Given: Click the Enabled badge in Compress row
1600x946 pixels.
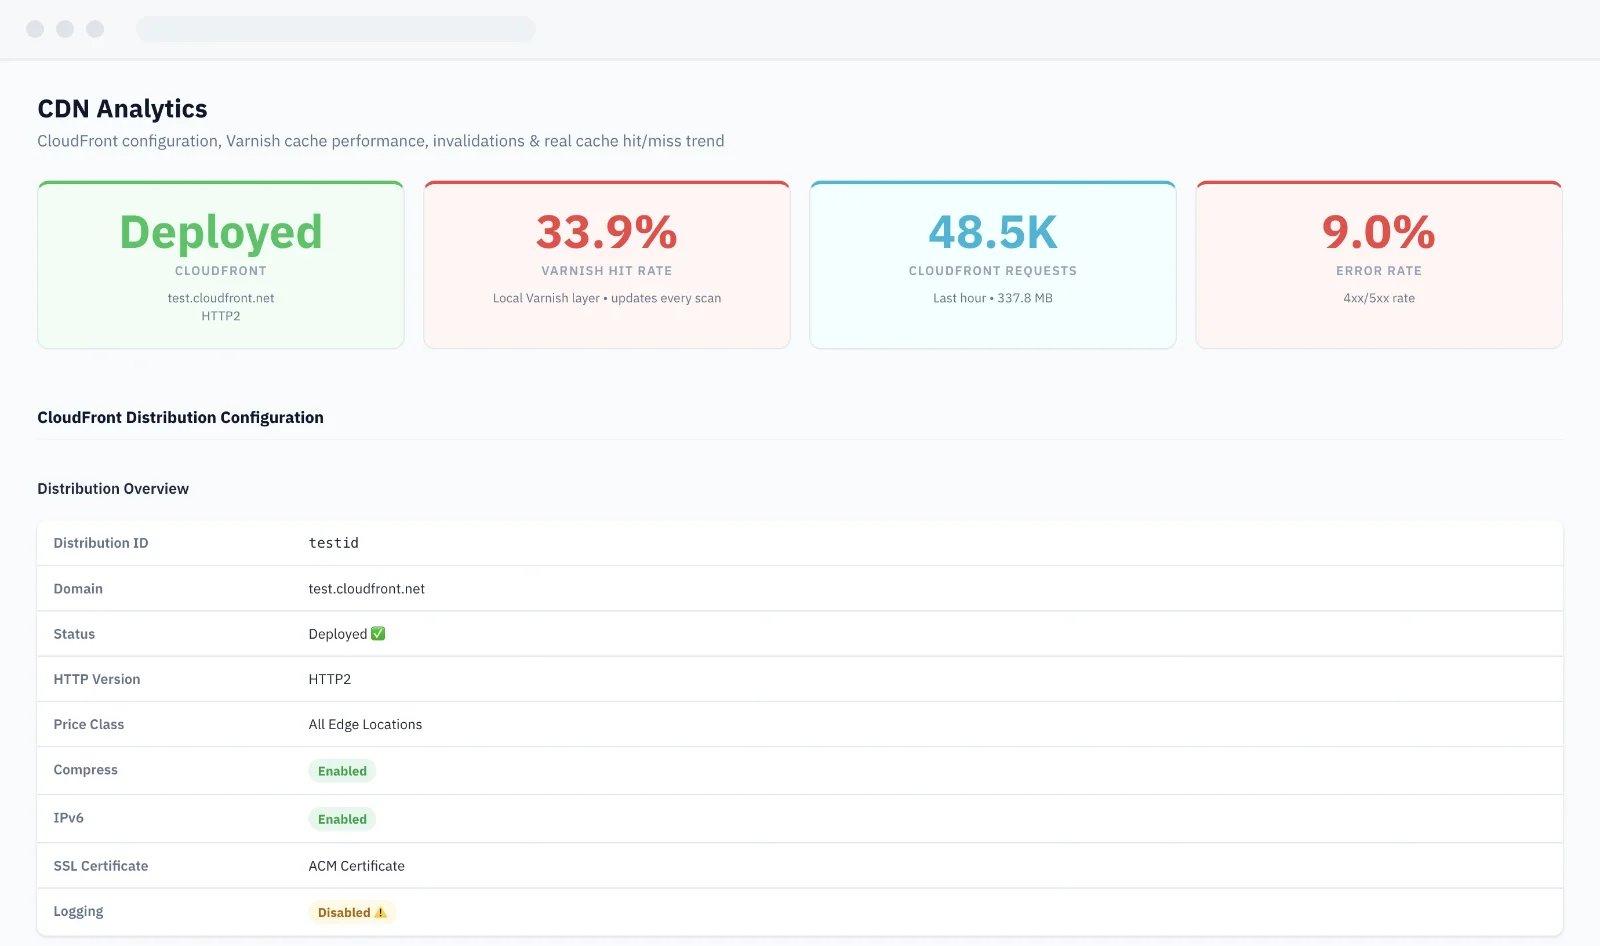Looking at the screenshot, I should [342, 771].
